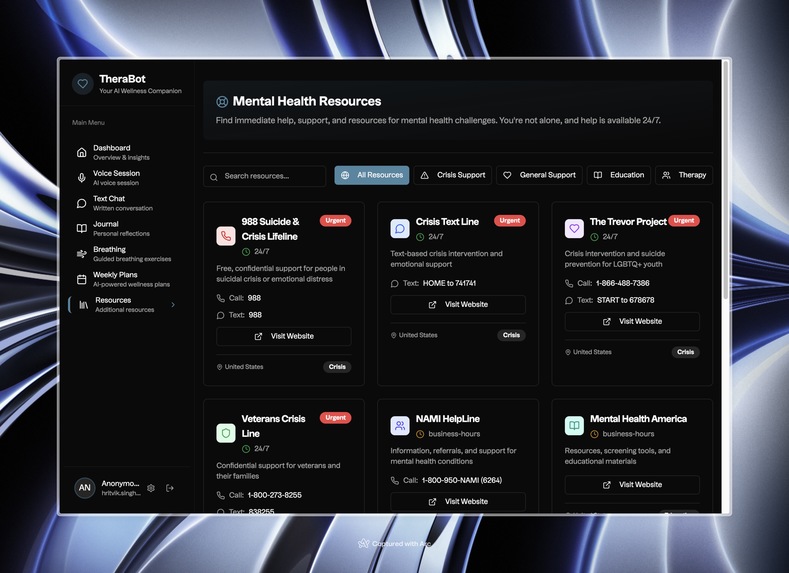Click Crisis tag on 988 Lifeline card
Viewport: 789px width, 573px height.
click(x=337, y=367)
